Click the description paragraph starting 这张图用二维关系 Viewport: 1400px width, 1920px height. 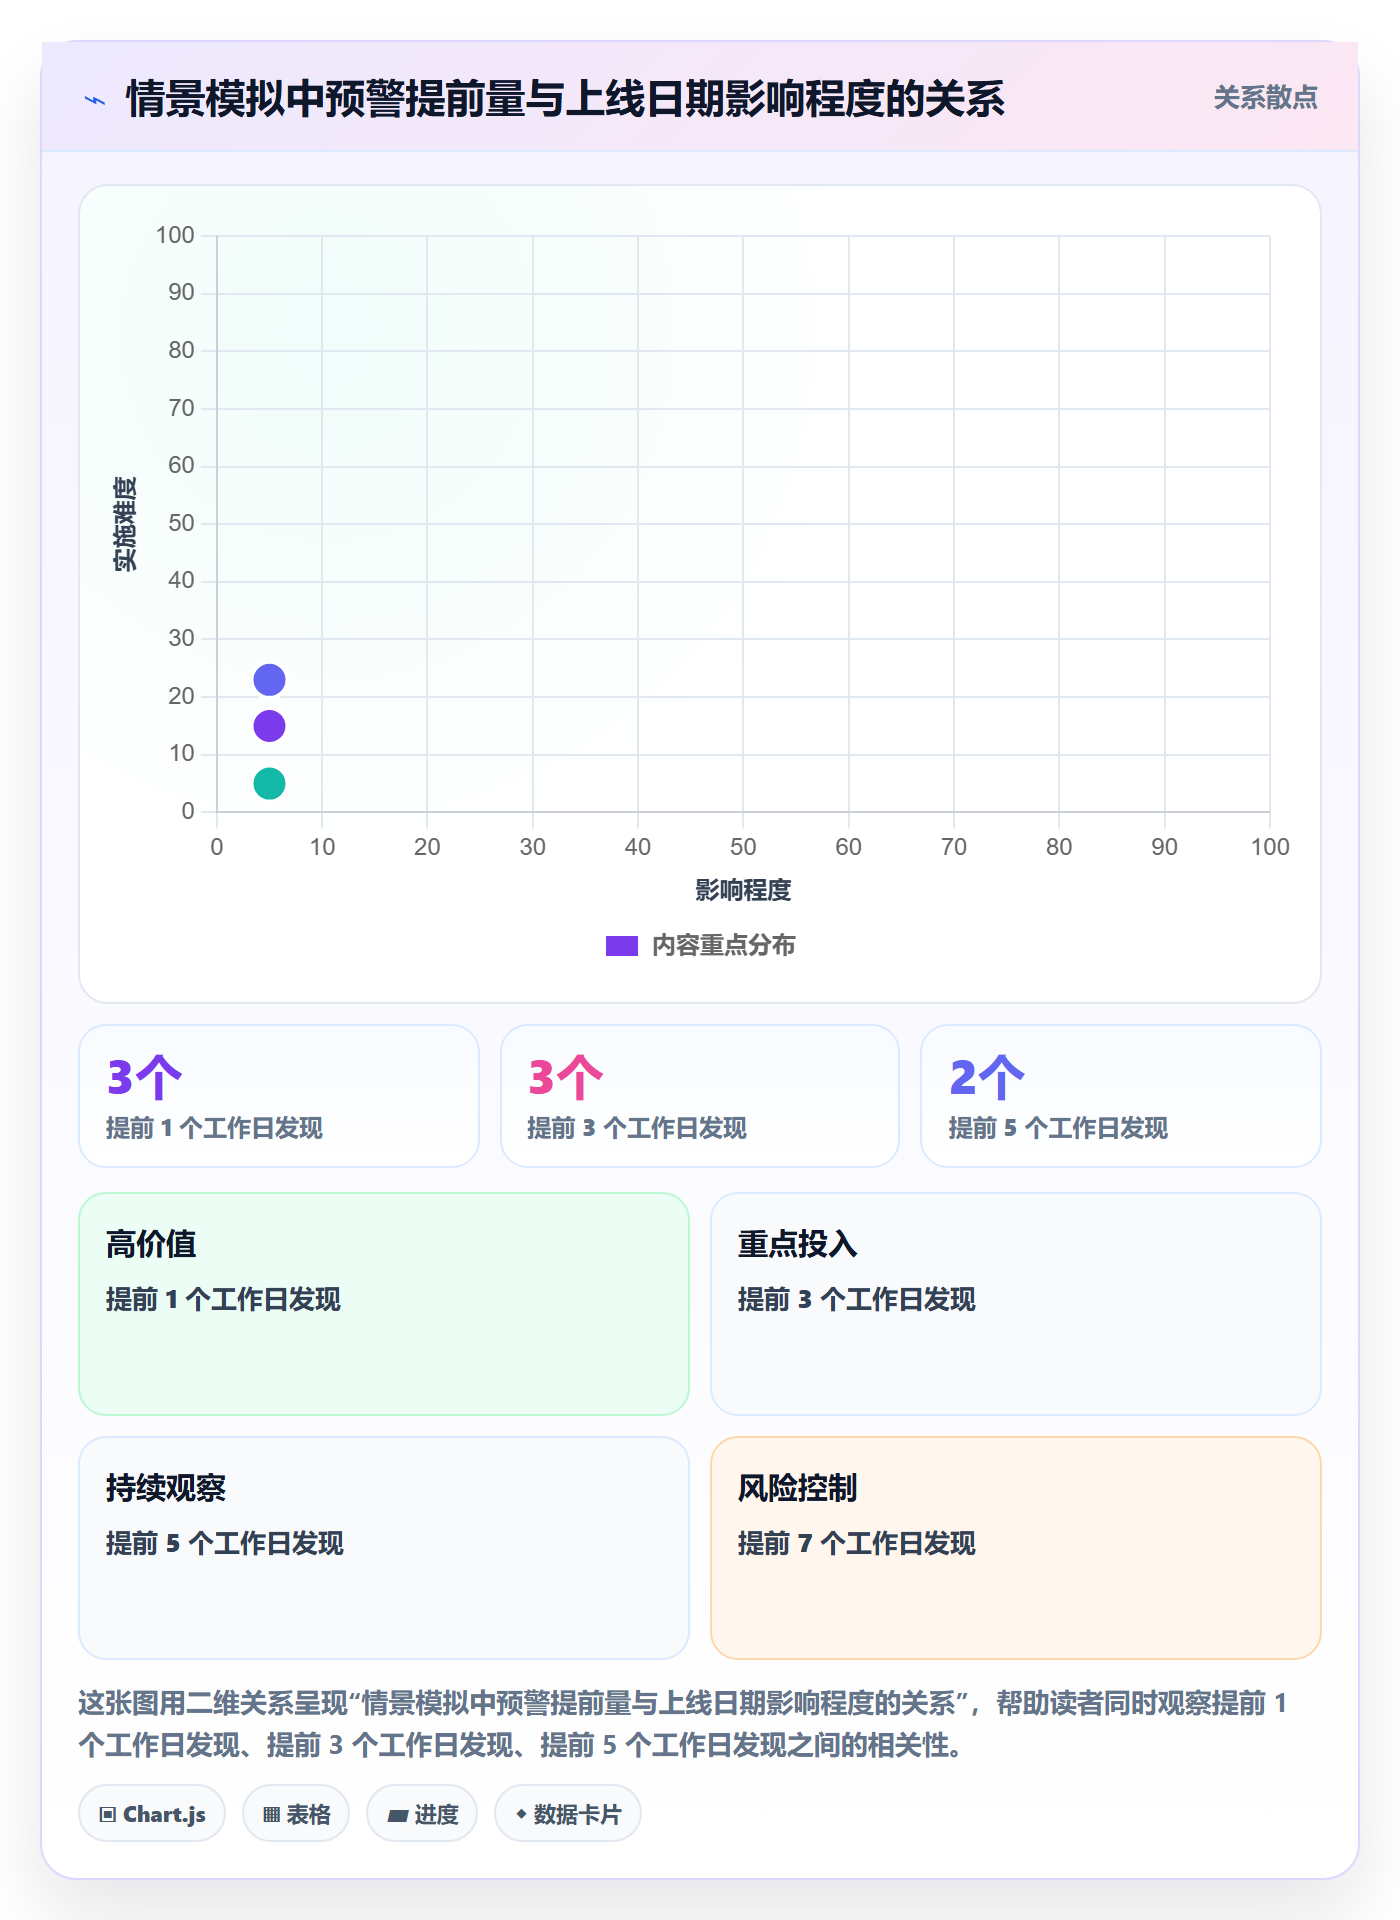pyautogui.click(x=683, y=1724)
